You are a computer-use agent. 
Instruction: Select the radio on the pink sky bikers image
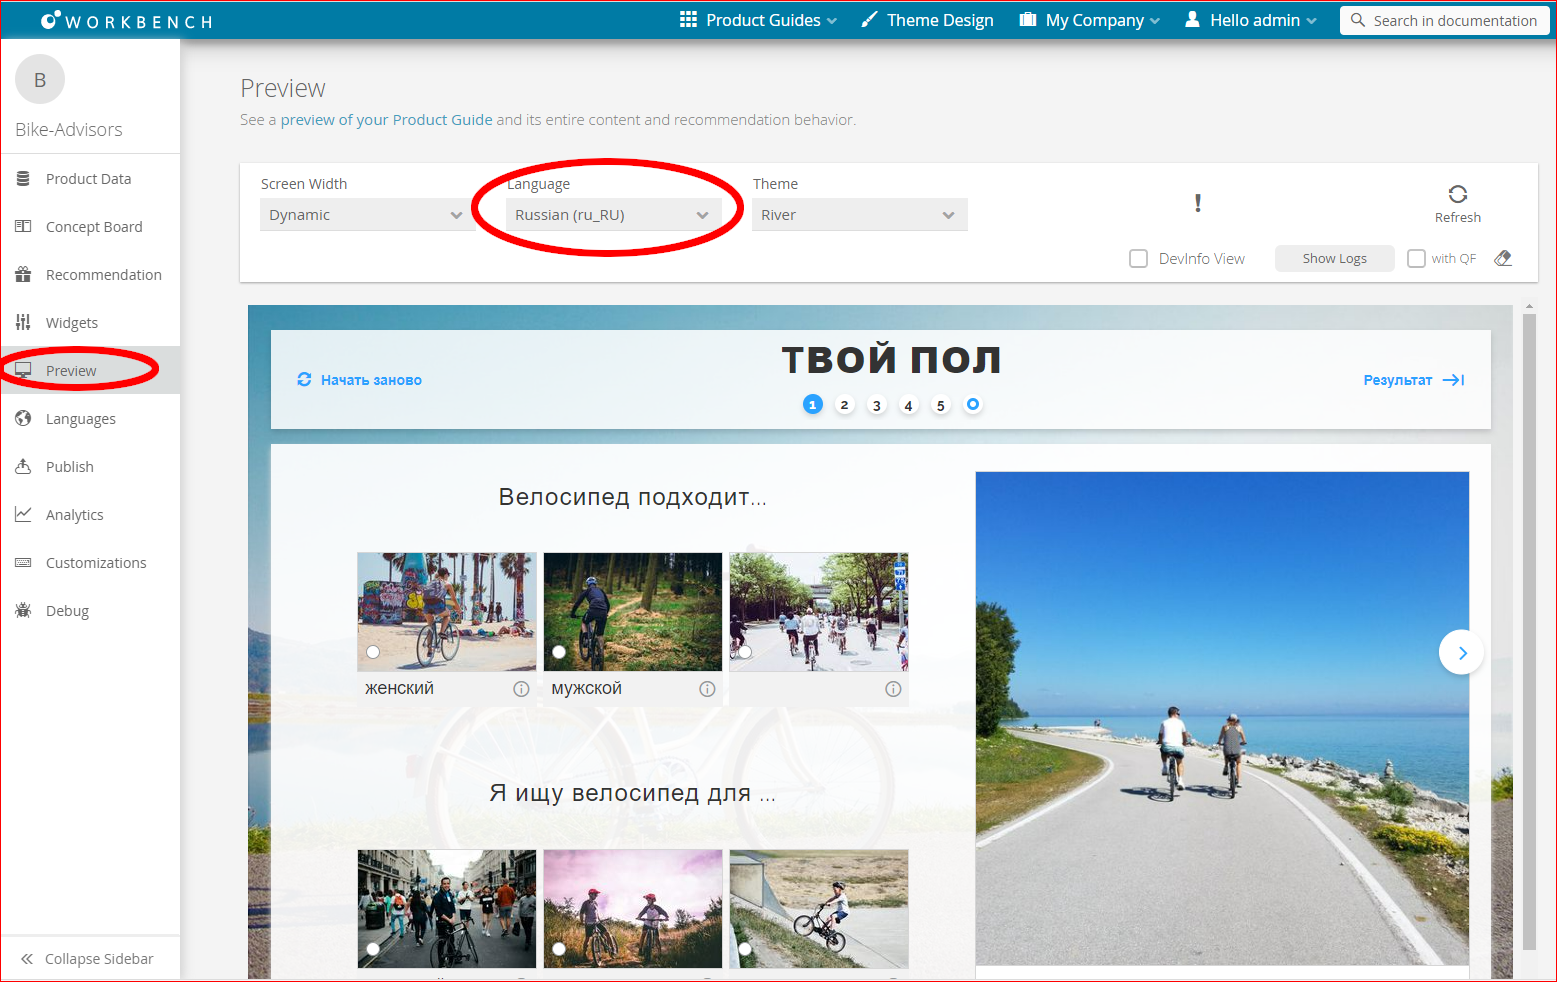tap(559, 949)
